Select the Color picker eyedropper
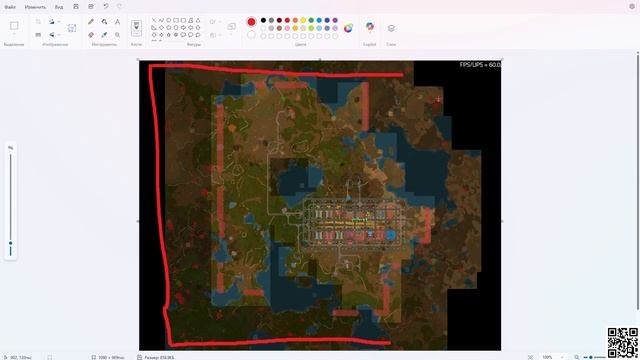 (104, 35)
